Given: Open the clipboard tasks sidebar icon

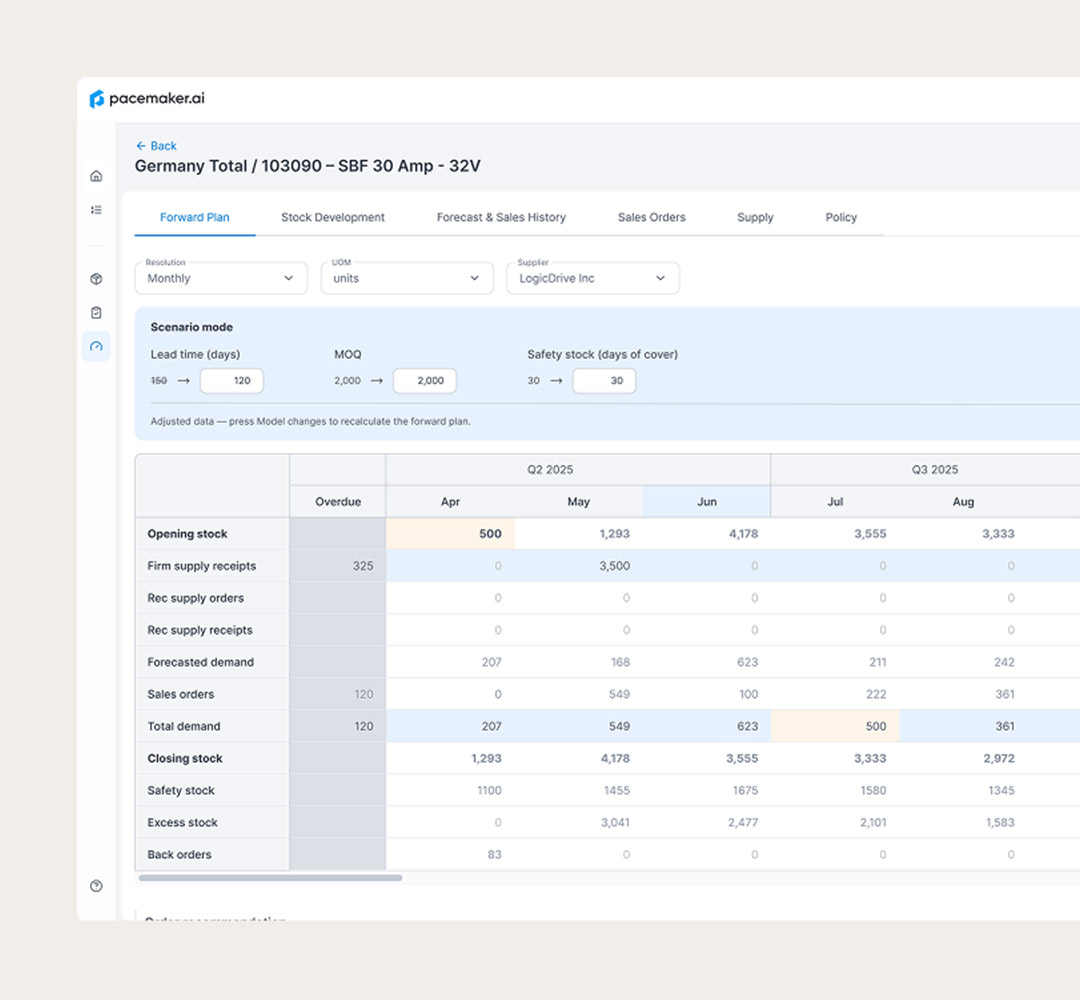Looking at the screenshot, I should point(96,312).
